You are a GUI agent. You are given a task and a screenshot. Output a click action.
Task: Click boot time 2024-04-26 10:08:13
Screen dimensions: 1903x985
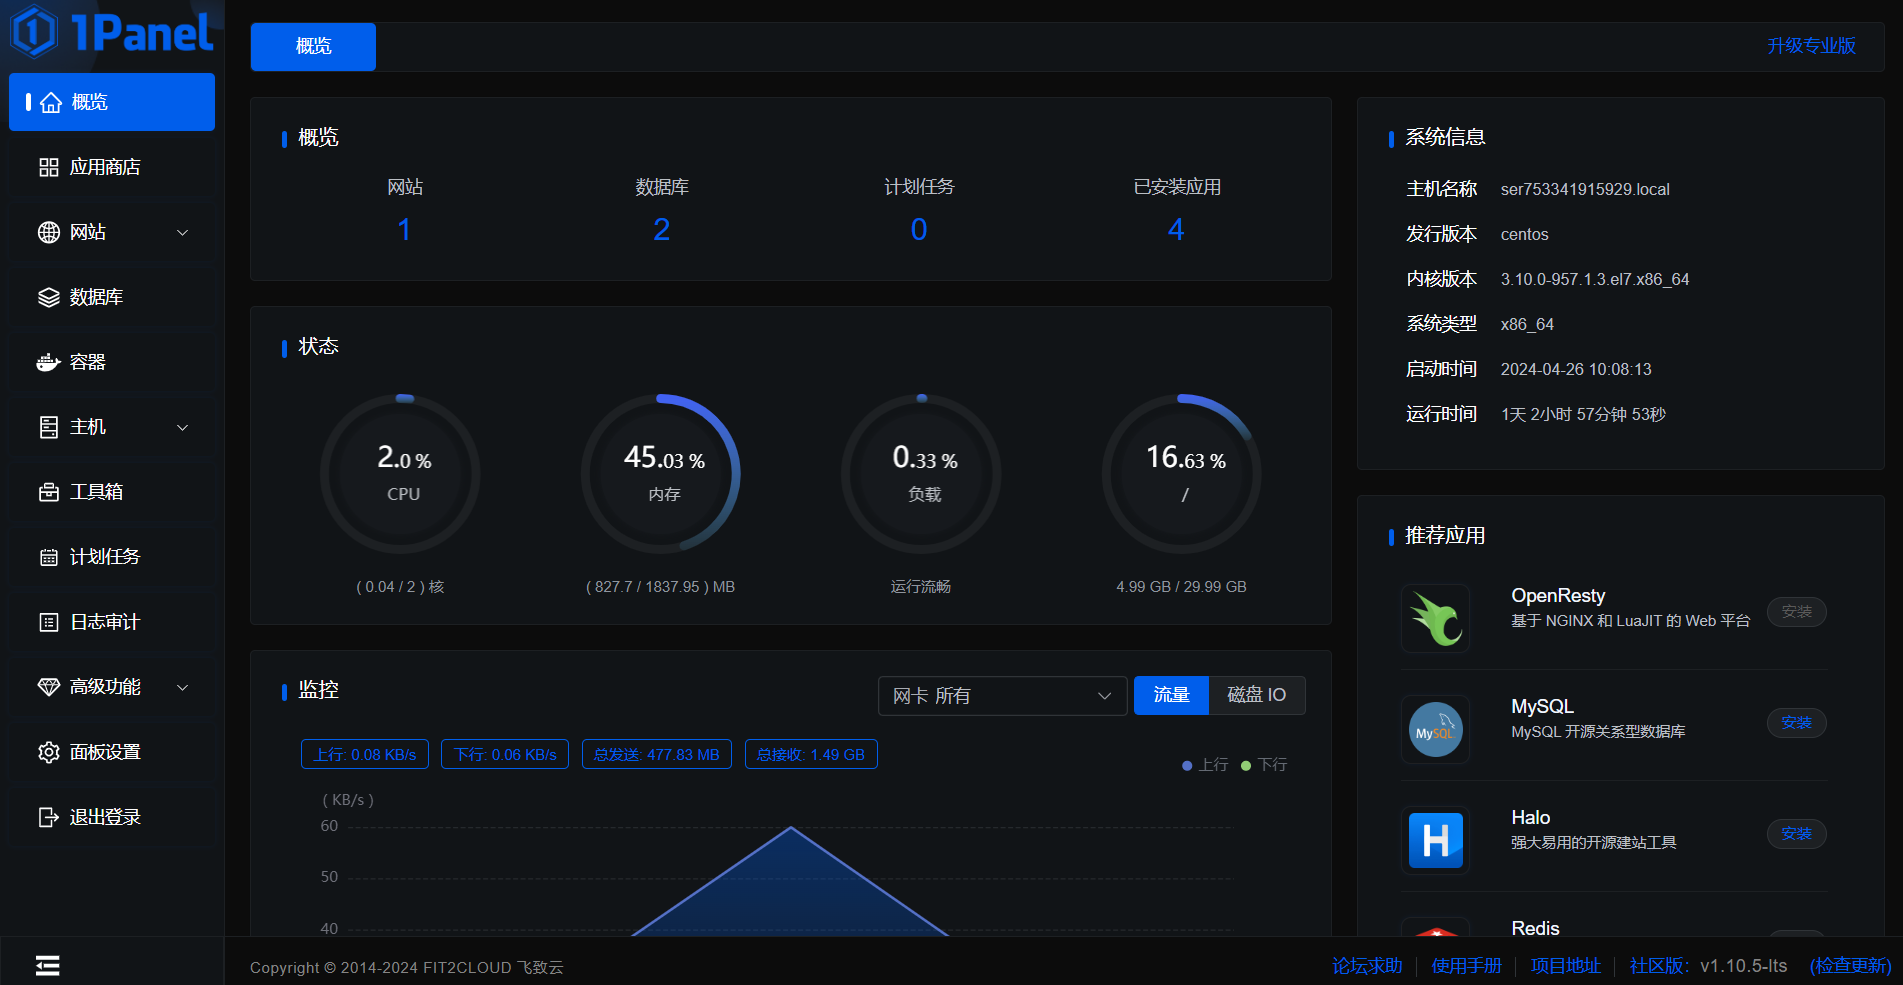[1576, 369]
